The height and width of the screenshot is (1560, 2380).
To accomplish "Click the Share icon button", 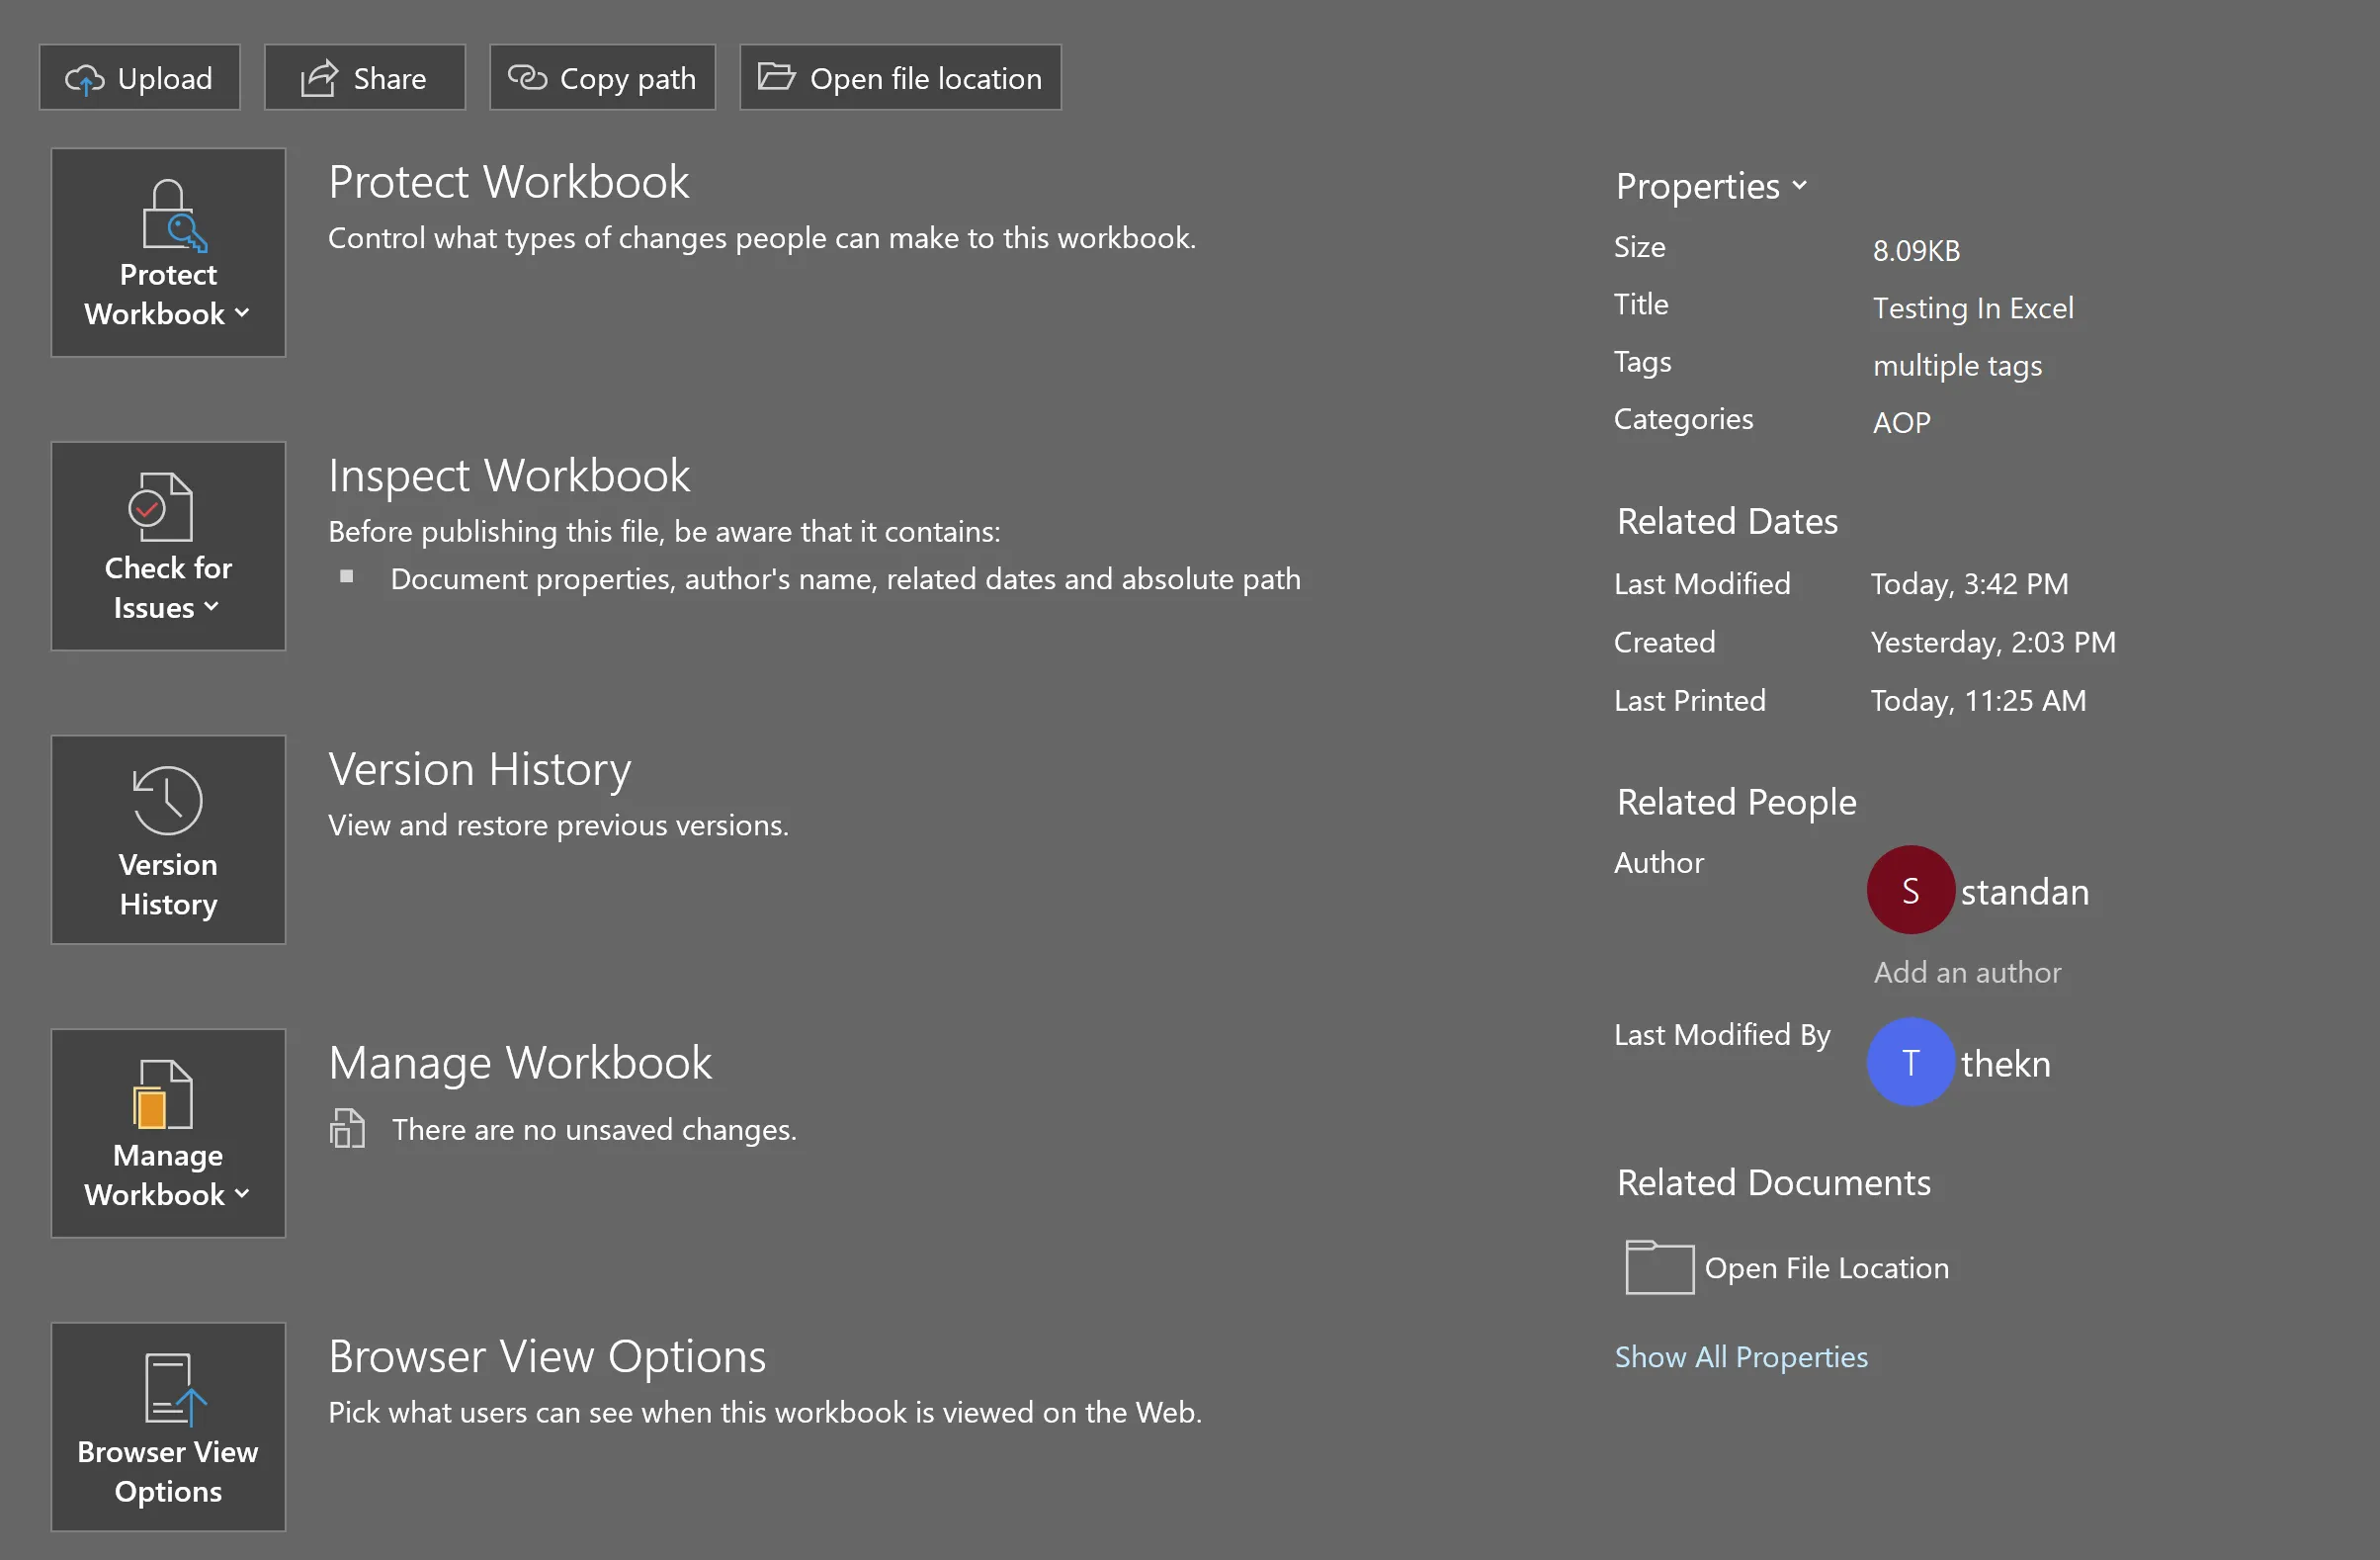I will coord(364,76).
